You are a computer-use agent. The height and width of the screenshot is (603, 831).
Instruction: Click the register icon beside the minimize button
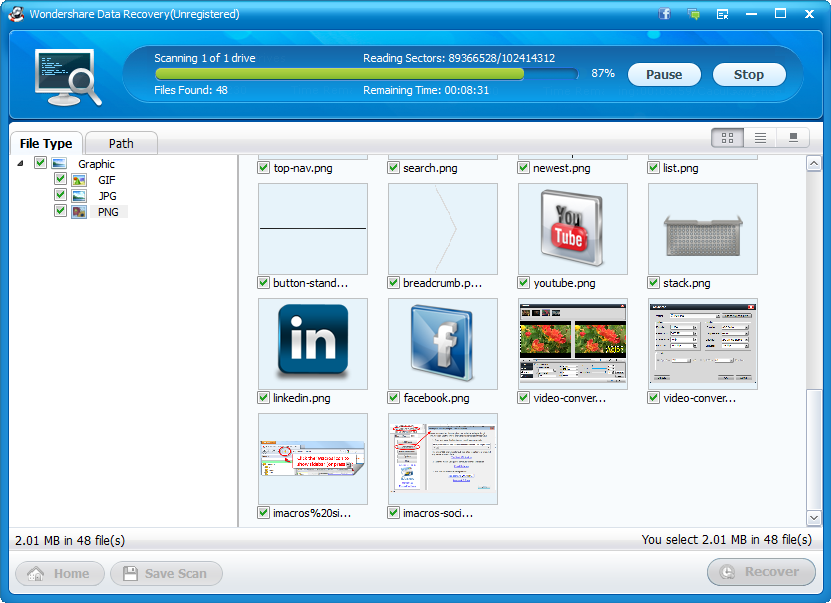click(x=722, y=14)
